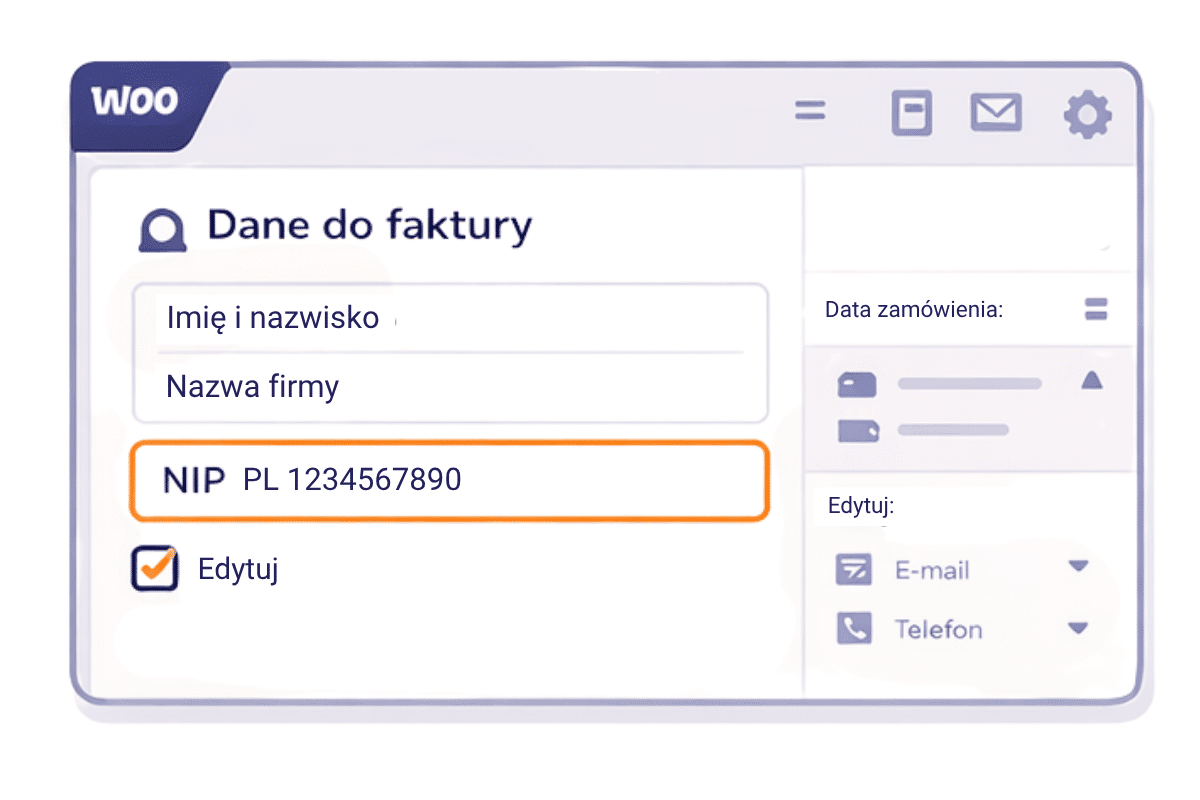Image resolution: width=1200 pixels, height=800 pixels.
Task: Open the hamburger menu icon in header
Action: tap(809, 111)
